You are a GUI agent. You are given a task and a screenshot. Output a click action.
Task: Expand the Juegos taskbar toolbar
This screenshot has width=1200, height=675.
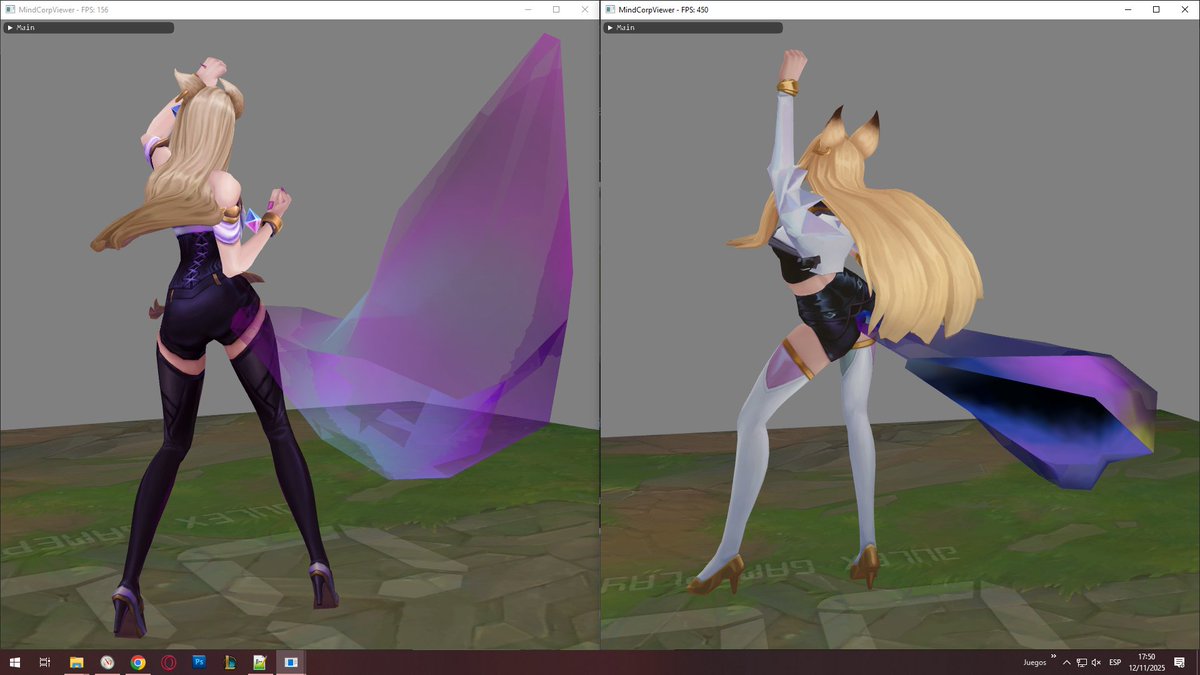(x=1054, y=657)
